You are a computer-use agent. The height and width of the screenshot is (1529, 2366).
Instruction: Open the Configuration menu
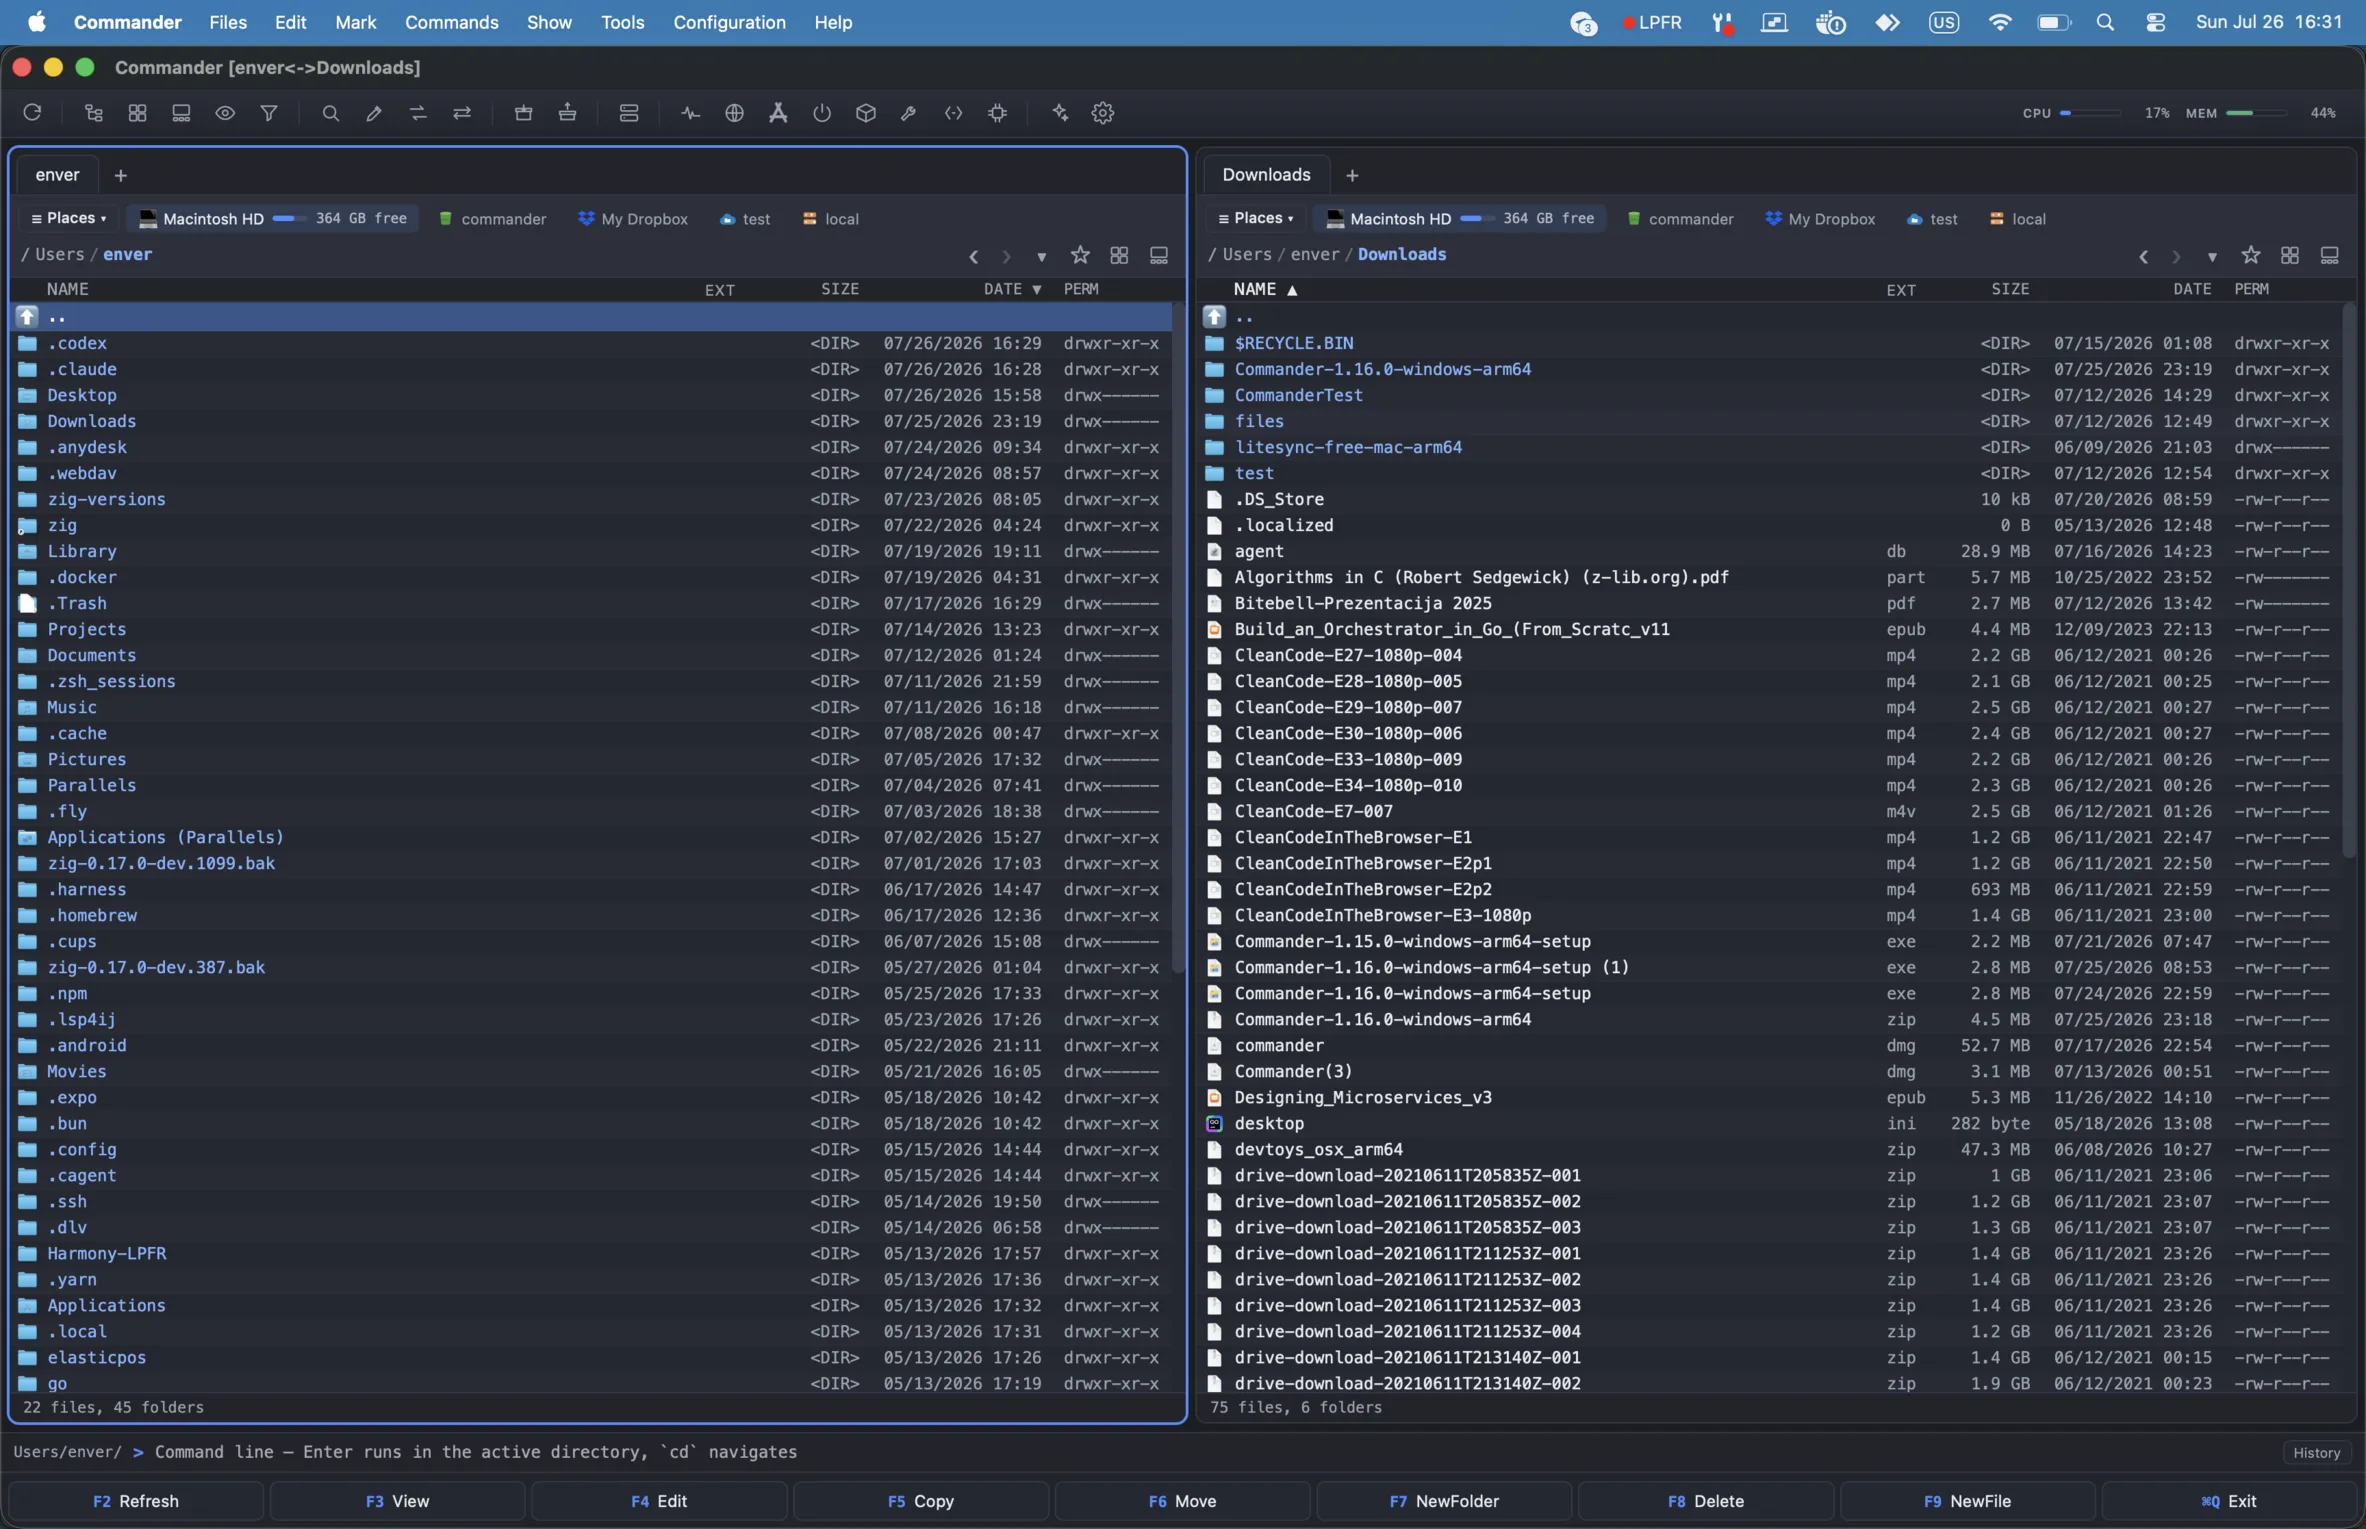click(x=729, y=22)
